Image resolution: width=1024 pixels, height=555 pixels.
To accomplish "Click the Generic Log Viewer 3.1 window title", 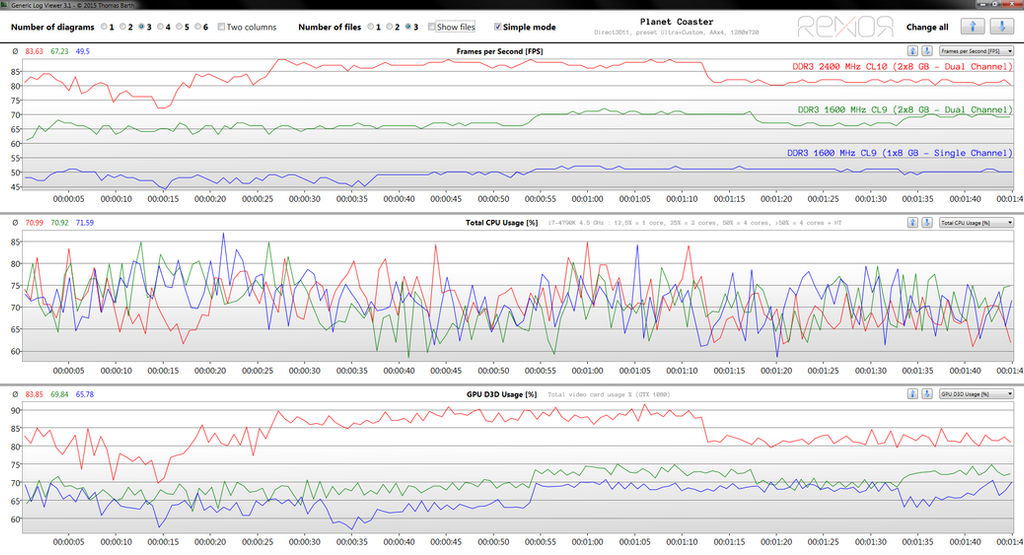I will click(x=73, y=5).
